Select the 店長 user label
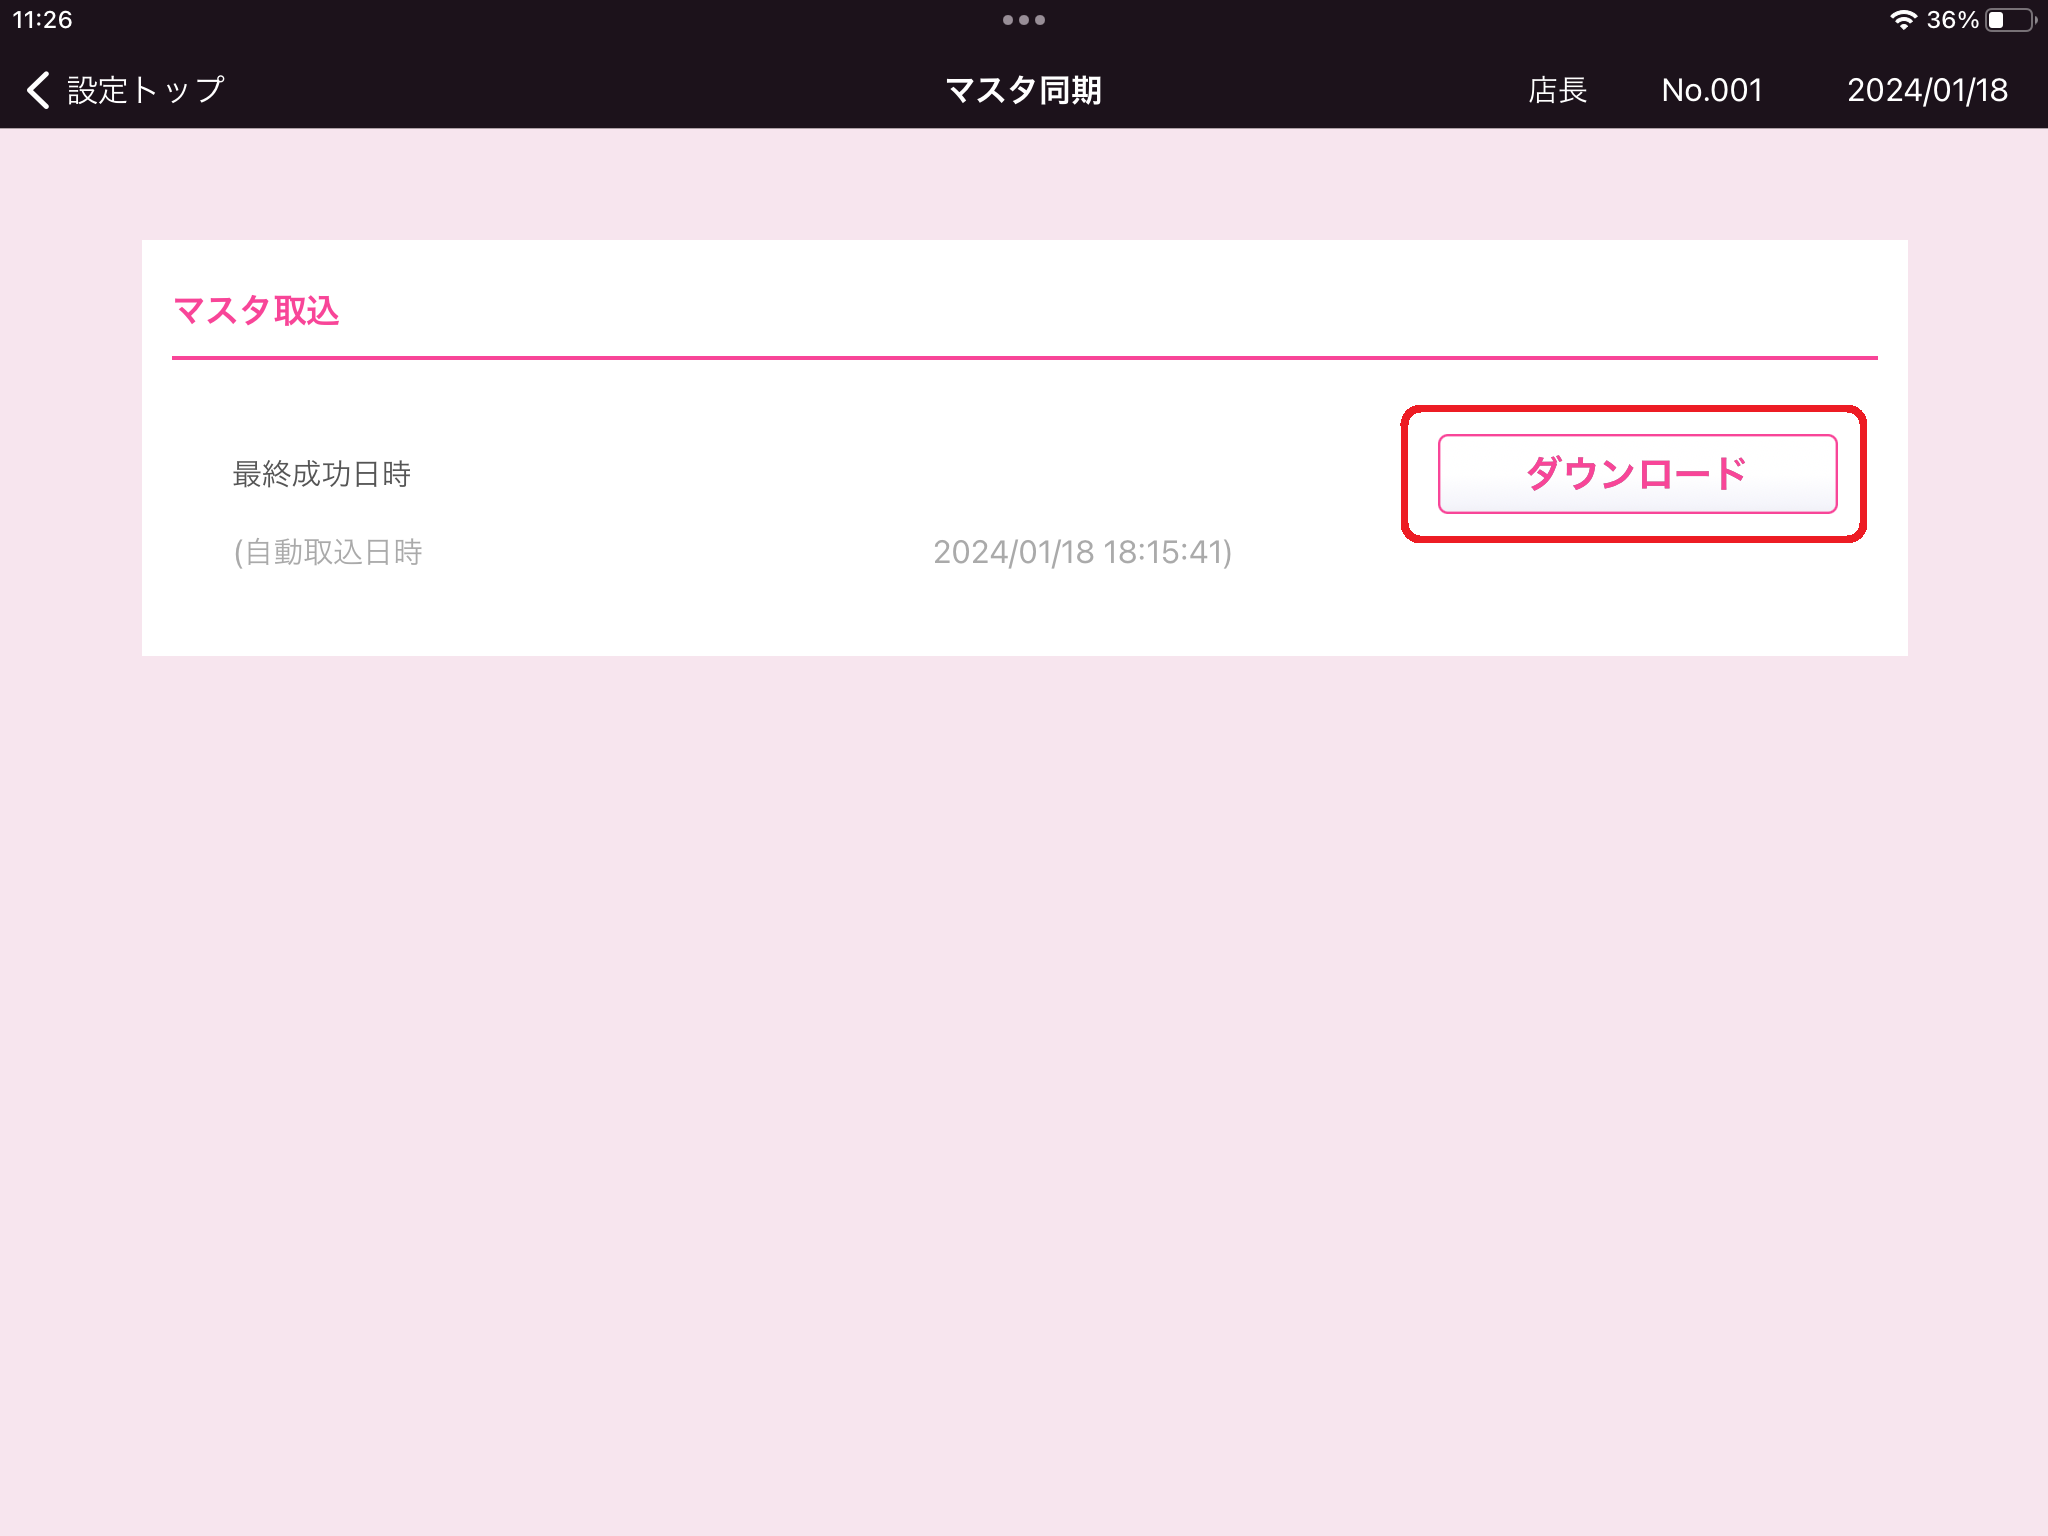 coord(1557,90)
